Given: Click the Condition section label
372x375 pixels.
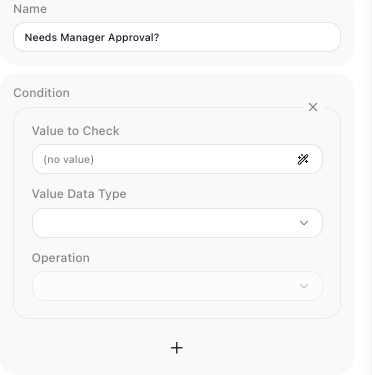Looking at the screenshot, I should pos(42,93).
